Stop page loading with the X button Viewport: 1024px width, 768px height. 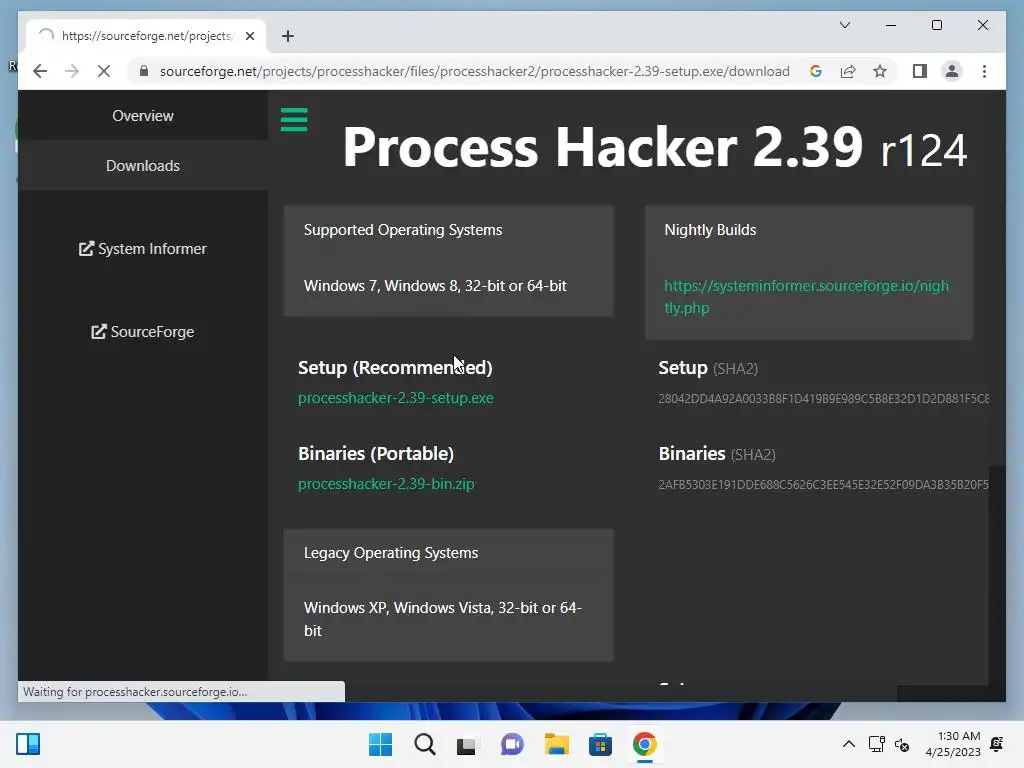[x=104, y=71]
